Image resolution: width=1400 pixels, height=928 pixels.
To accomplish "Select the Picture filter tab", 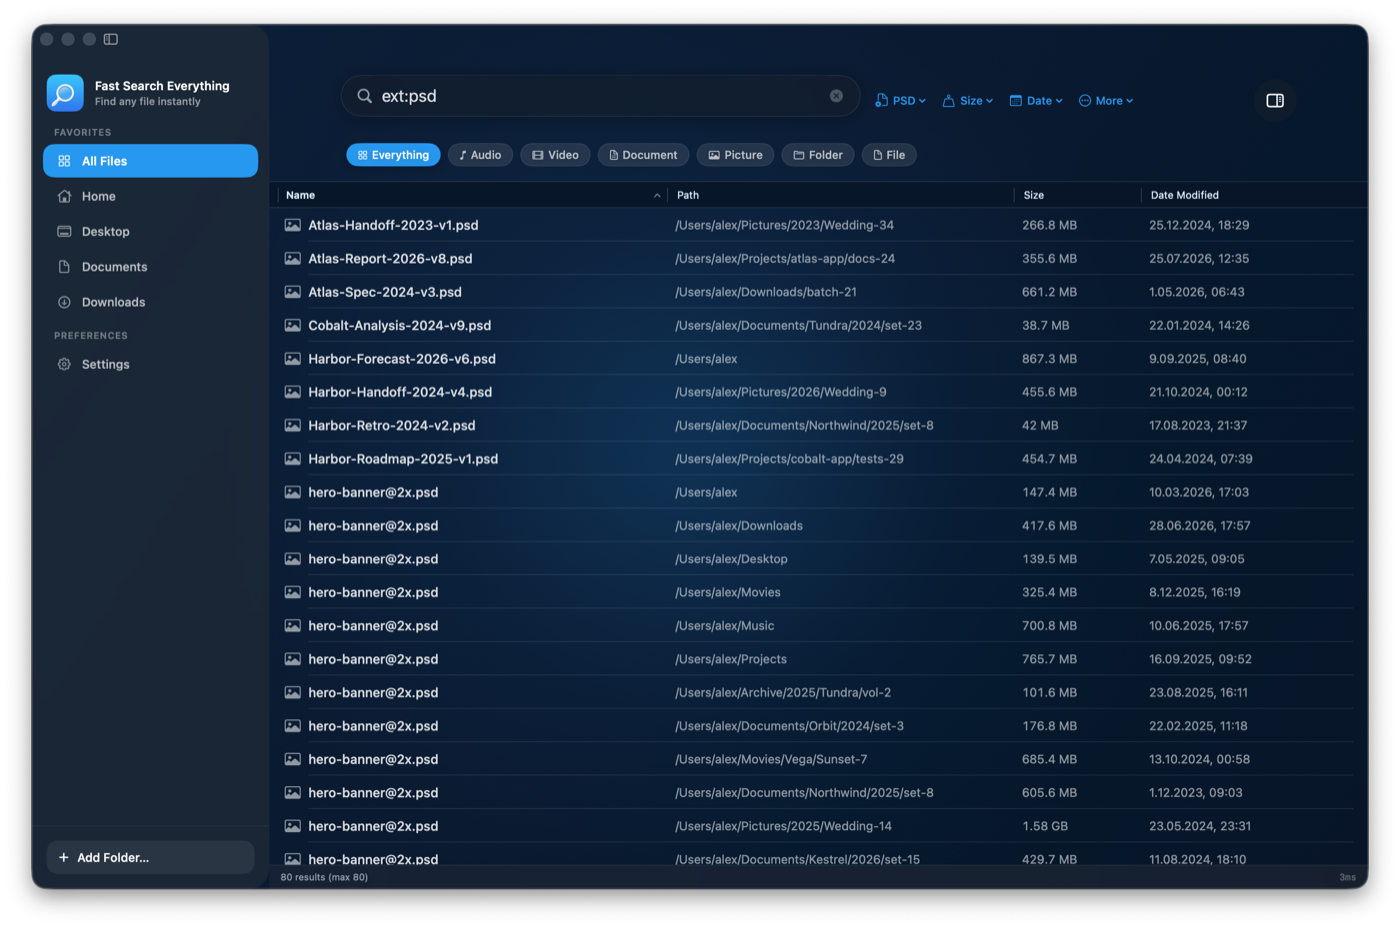I will (735, 155).
